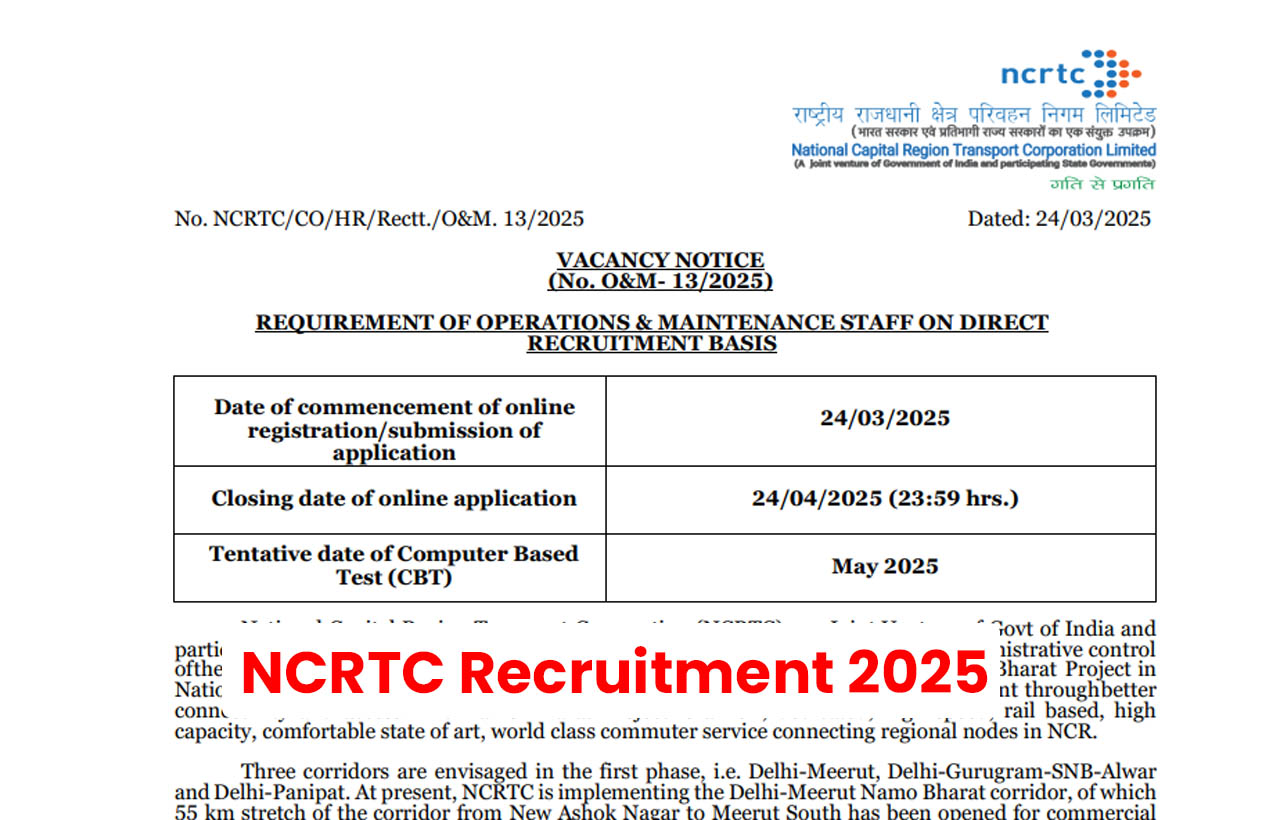Click the VACANCY NOTICE heading
The image size is (1280, 820).
tap(660, 260)
